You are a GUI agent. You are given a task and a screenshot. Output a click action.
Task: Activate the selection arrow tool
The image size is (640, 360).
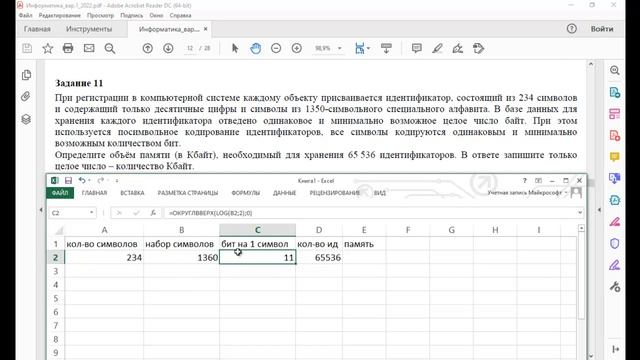(x=235, y=48)
